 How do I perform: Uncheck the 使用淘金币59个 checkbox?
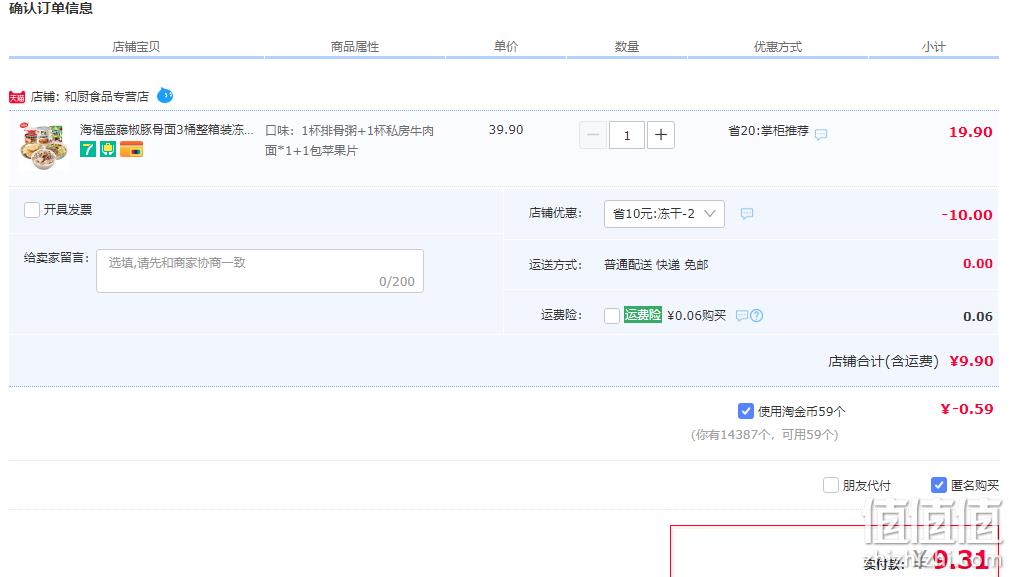745,411
